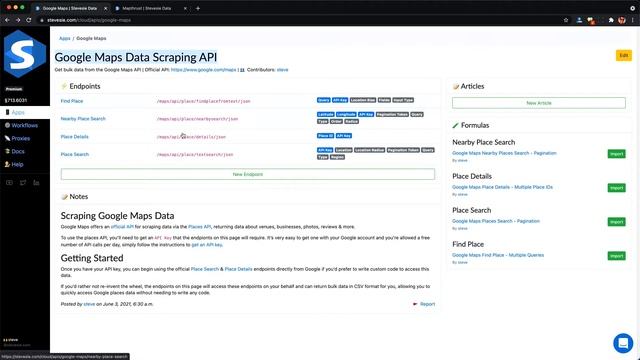Image resolution: width=640 pixels, height=360 pixels.
Task: Click the yellow Edit button
Action: 624,56
